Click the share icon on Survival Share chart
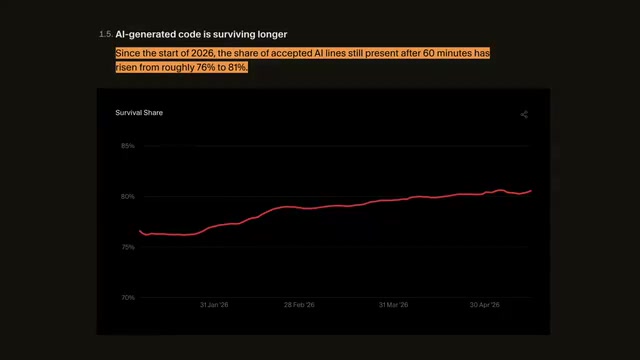640x360 pixels. pos(524,115)
